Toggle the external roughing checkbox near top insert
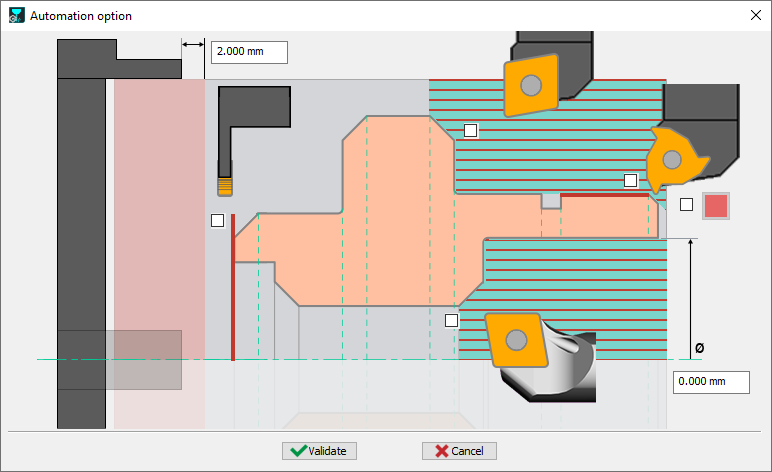This screenshot has height=472, width=772. coord(471,130)
